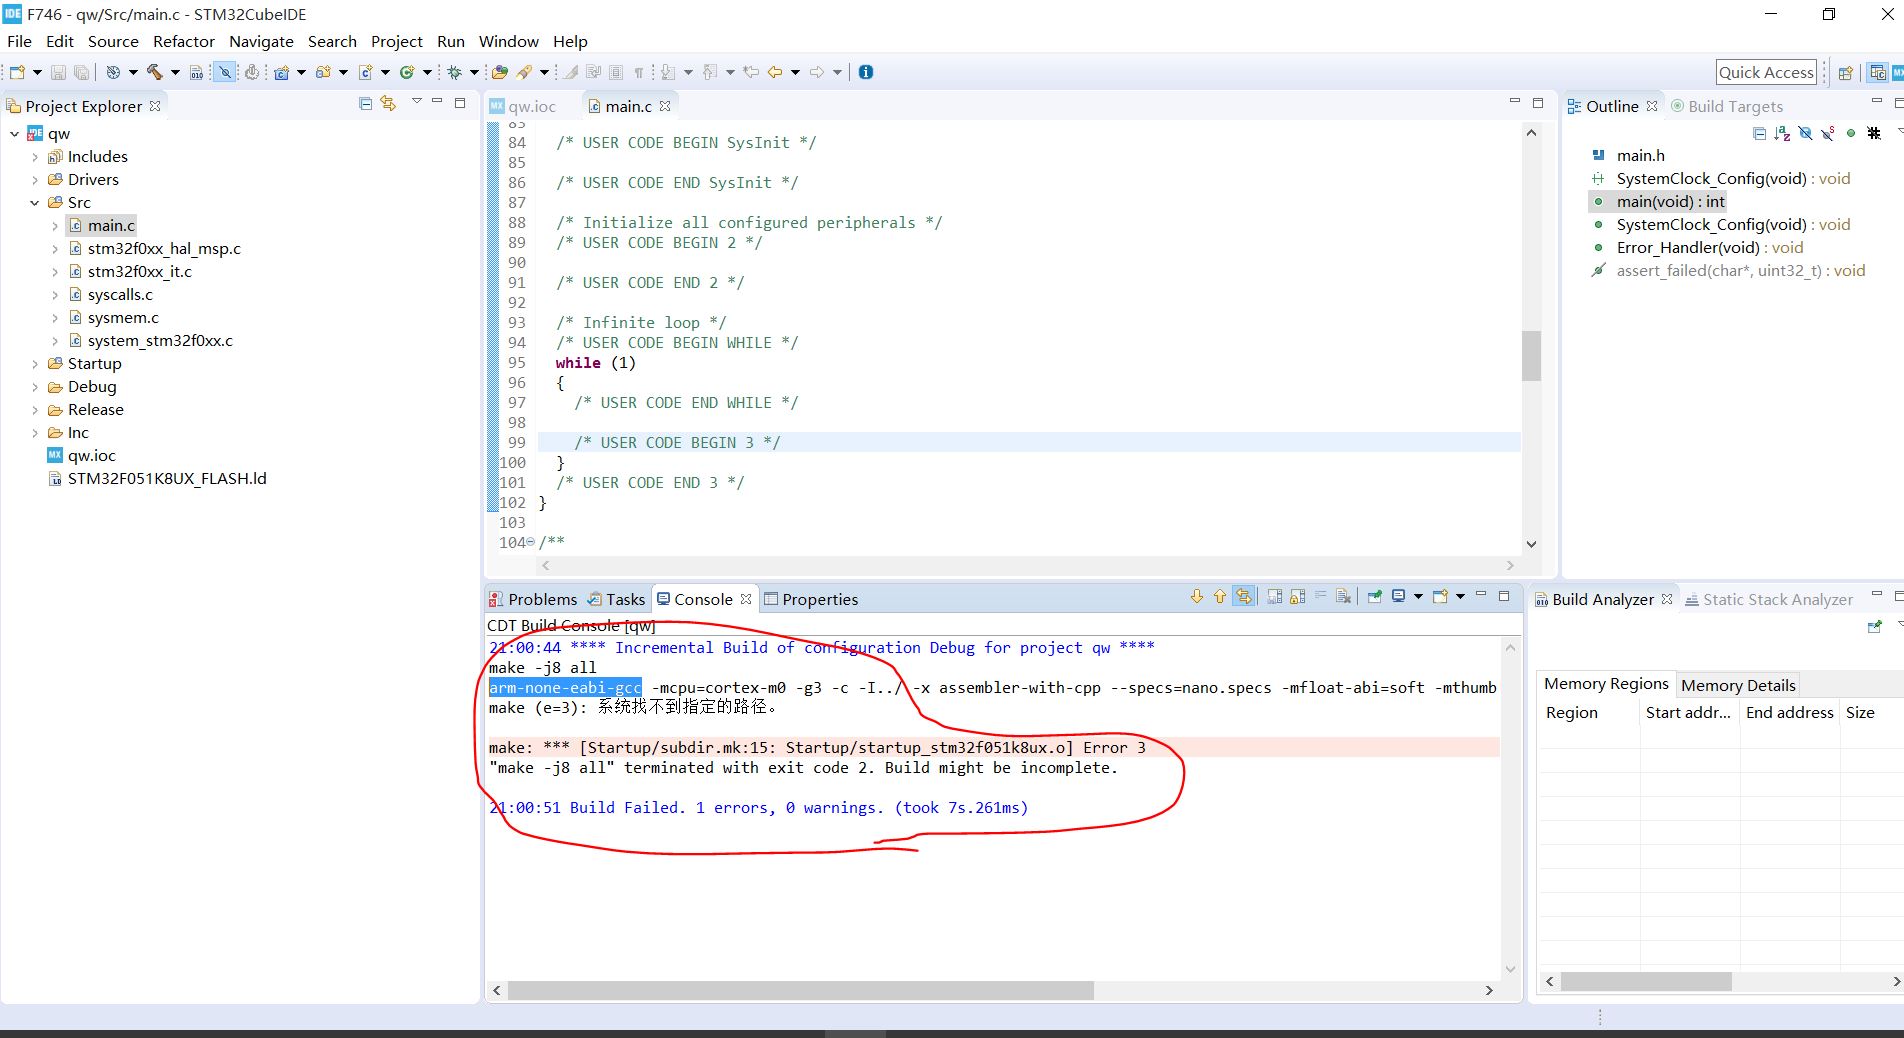Viewport: 1904px width, 1038px height.
Task: Click Save All disks icon
Action: click(81, 72)
